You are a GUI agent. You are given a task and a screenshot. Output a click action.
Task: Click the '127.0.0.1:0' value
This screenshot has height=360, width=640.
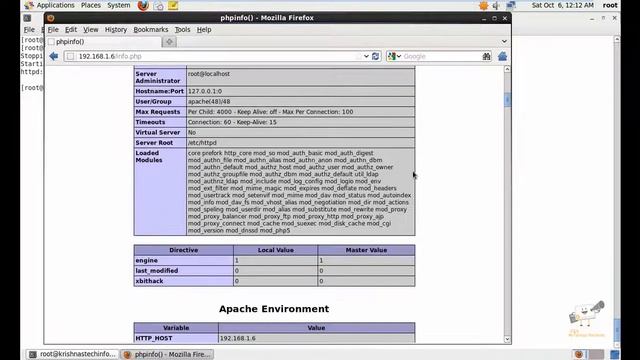(x=205, y=91)
